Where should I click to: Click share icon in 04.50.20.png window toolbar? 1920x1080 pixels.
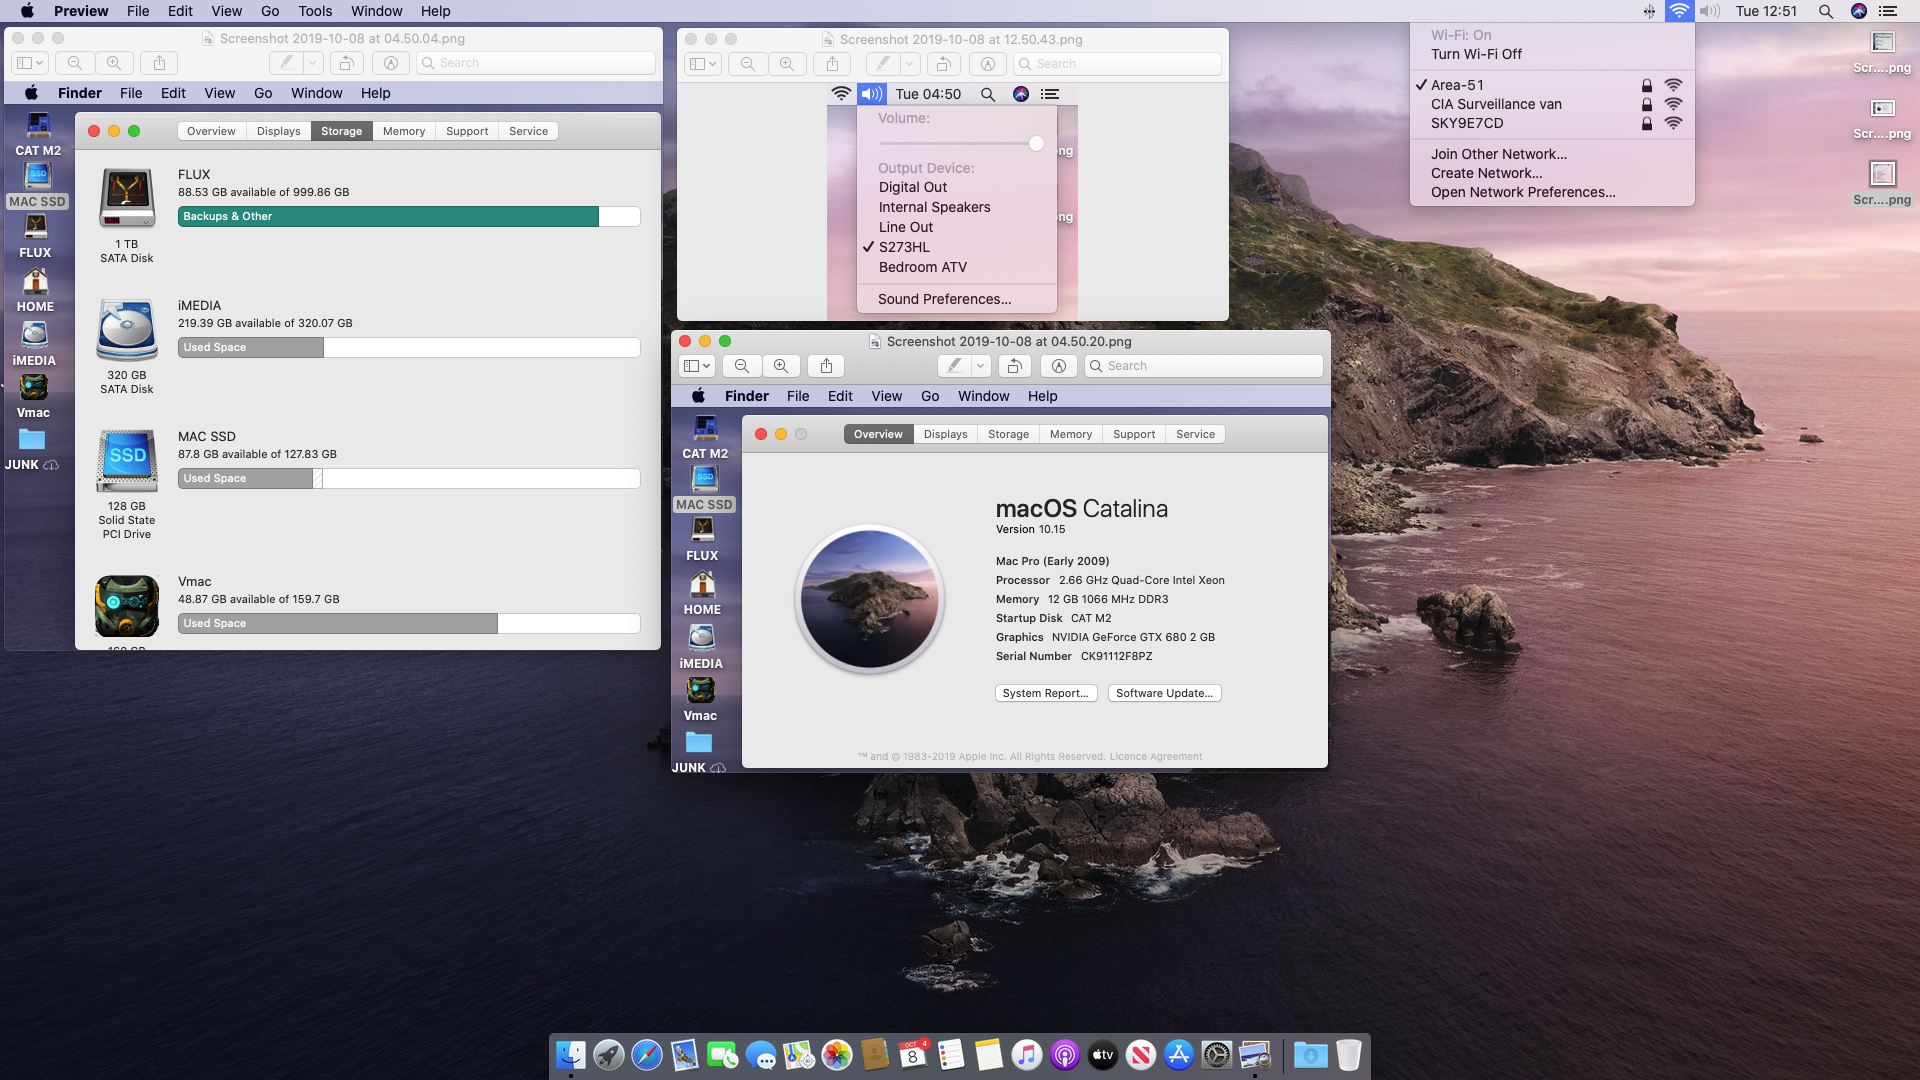click(826, 366)
